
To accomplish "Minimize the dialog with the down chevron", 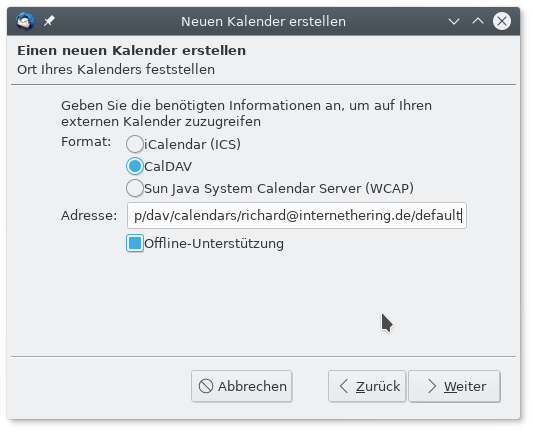I will 454,21.
